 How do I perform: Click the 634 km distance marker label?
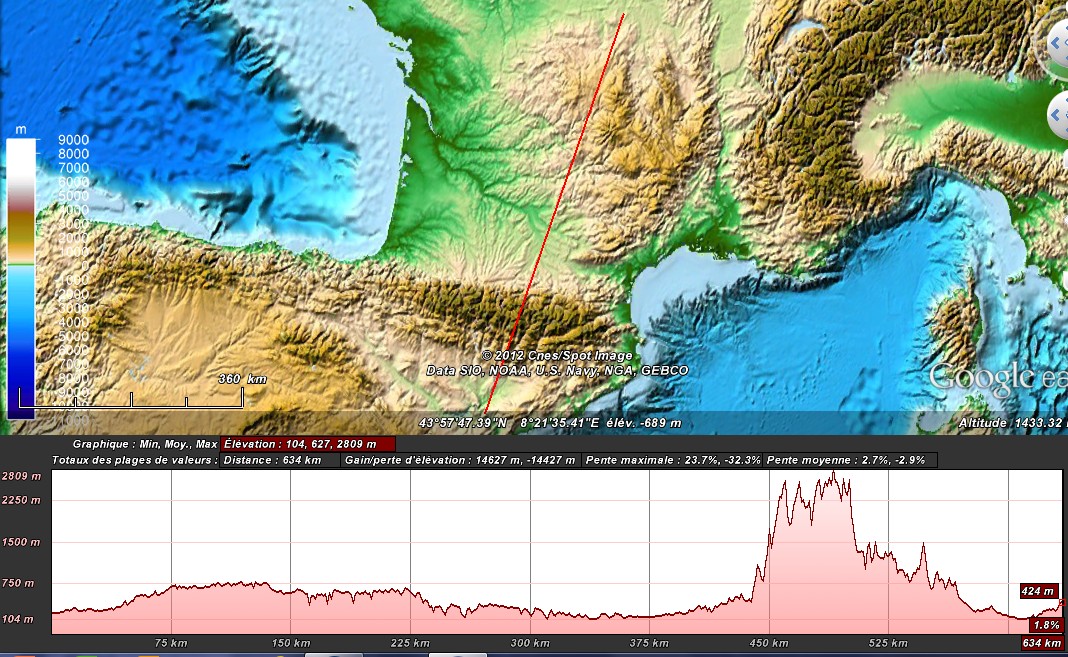1042,643
